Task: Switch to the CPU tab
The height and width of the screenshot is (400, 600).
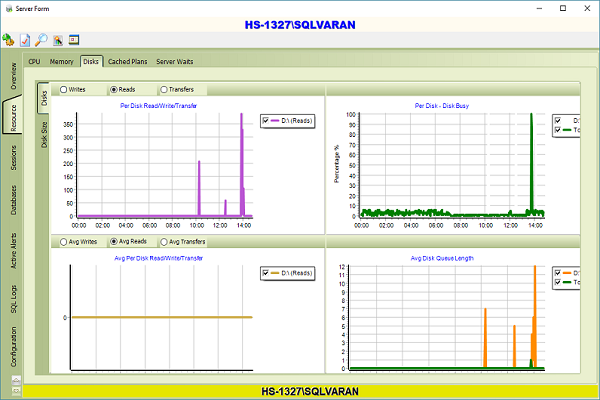Action: 34,62
